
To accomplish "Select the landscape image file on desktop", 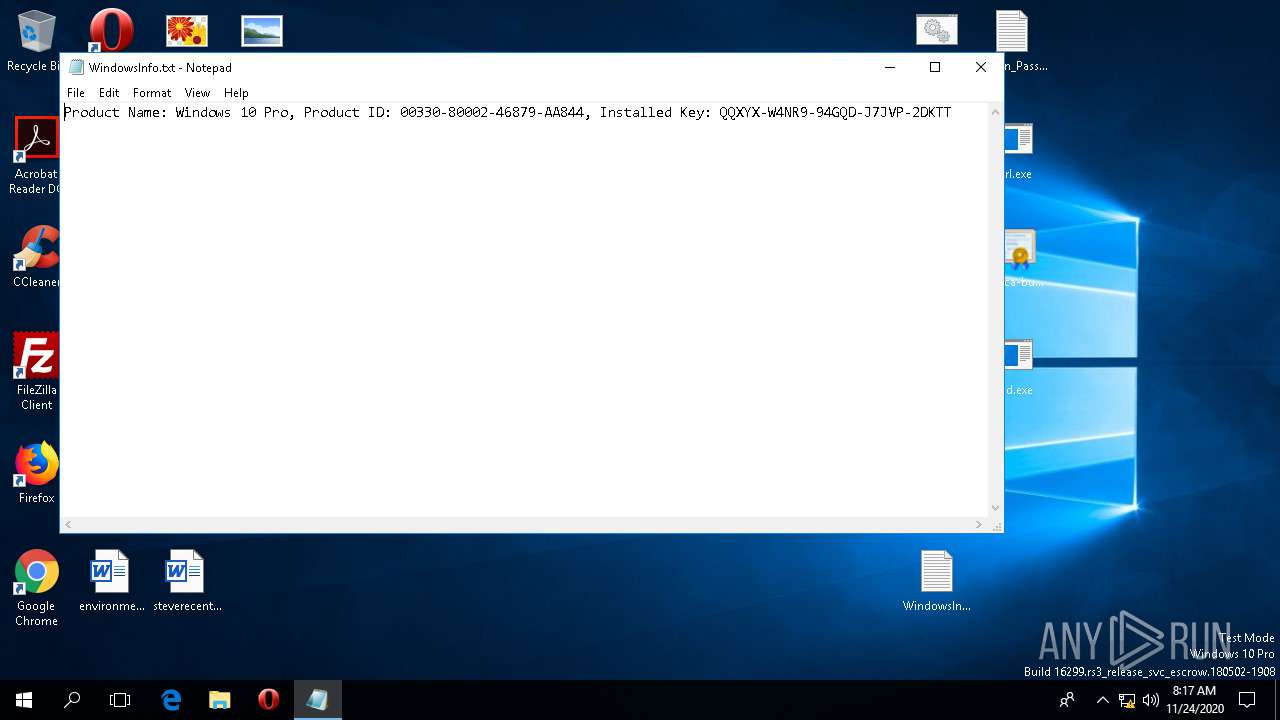I will click(x=262, y=30).
